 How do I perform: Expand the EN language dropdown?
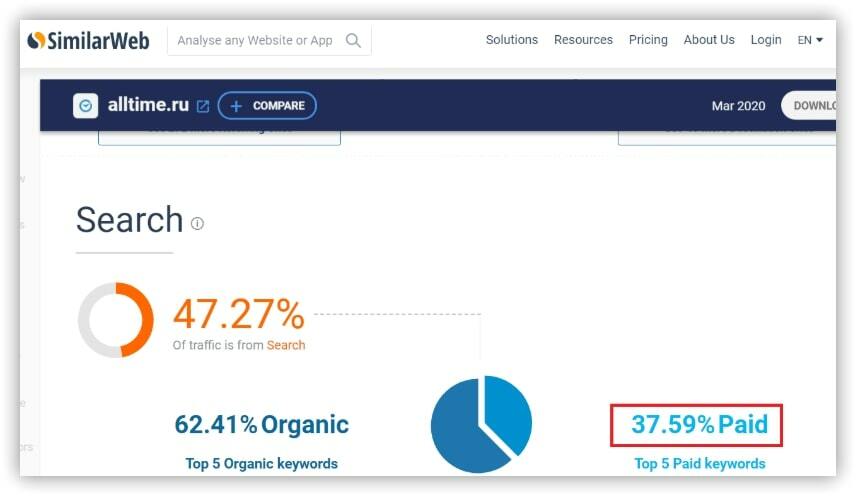coord(810,40)
